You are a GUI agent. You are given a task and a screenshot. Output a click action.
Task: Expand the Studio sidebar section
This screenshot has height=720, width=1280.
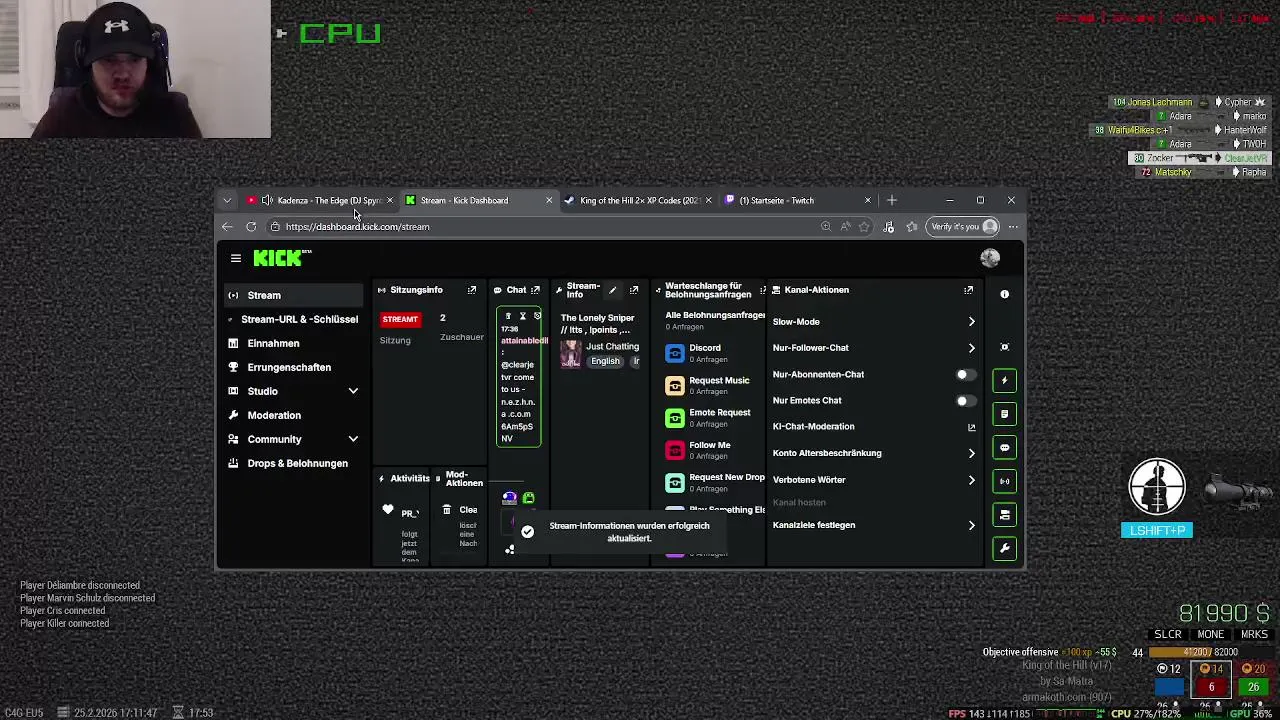[353, 391]
